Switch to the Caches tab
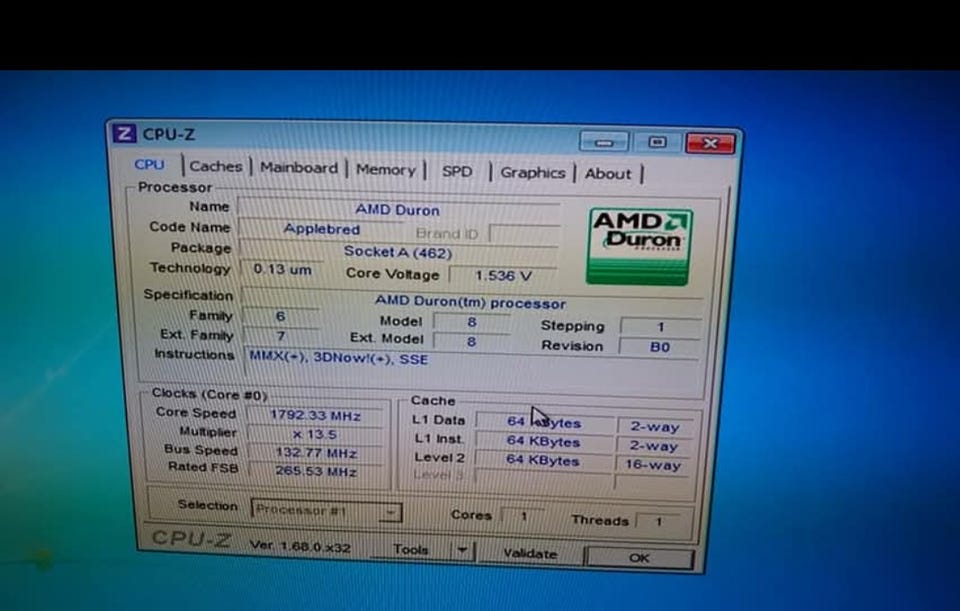Image resolution: width=960 pixels, height=611 pixels. pos(216,166)
